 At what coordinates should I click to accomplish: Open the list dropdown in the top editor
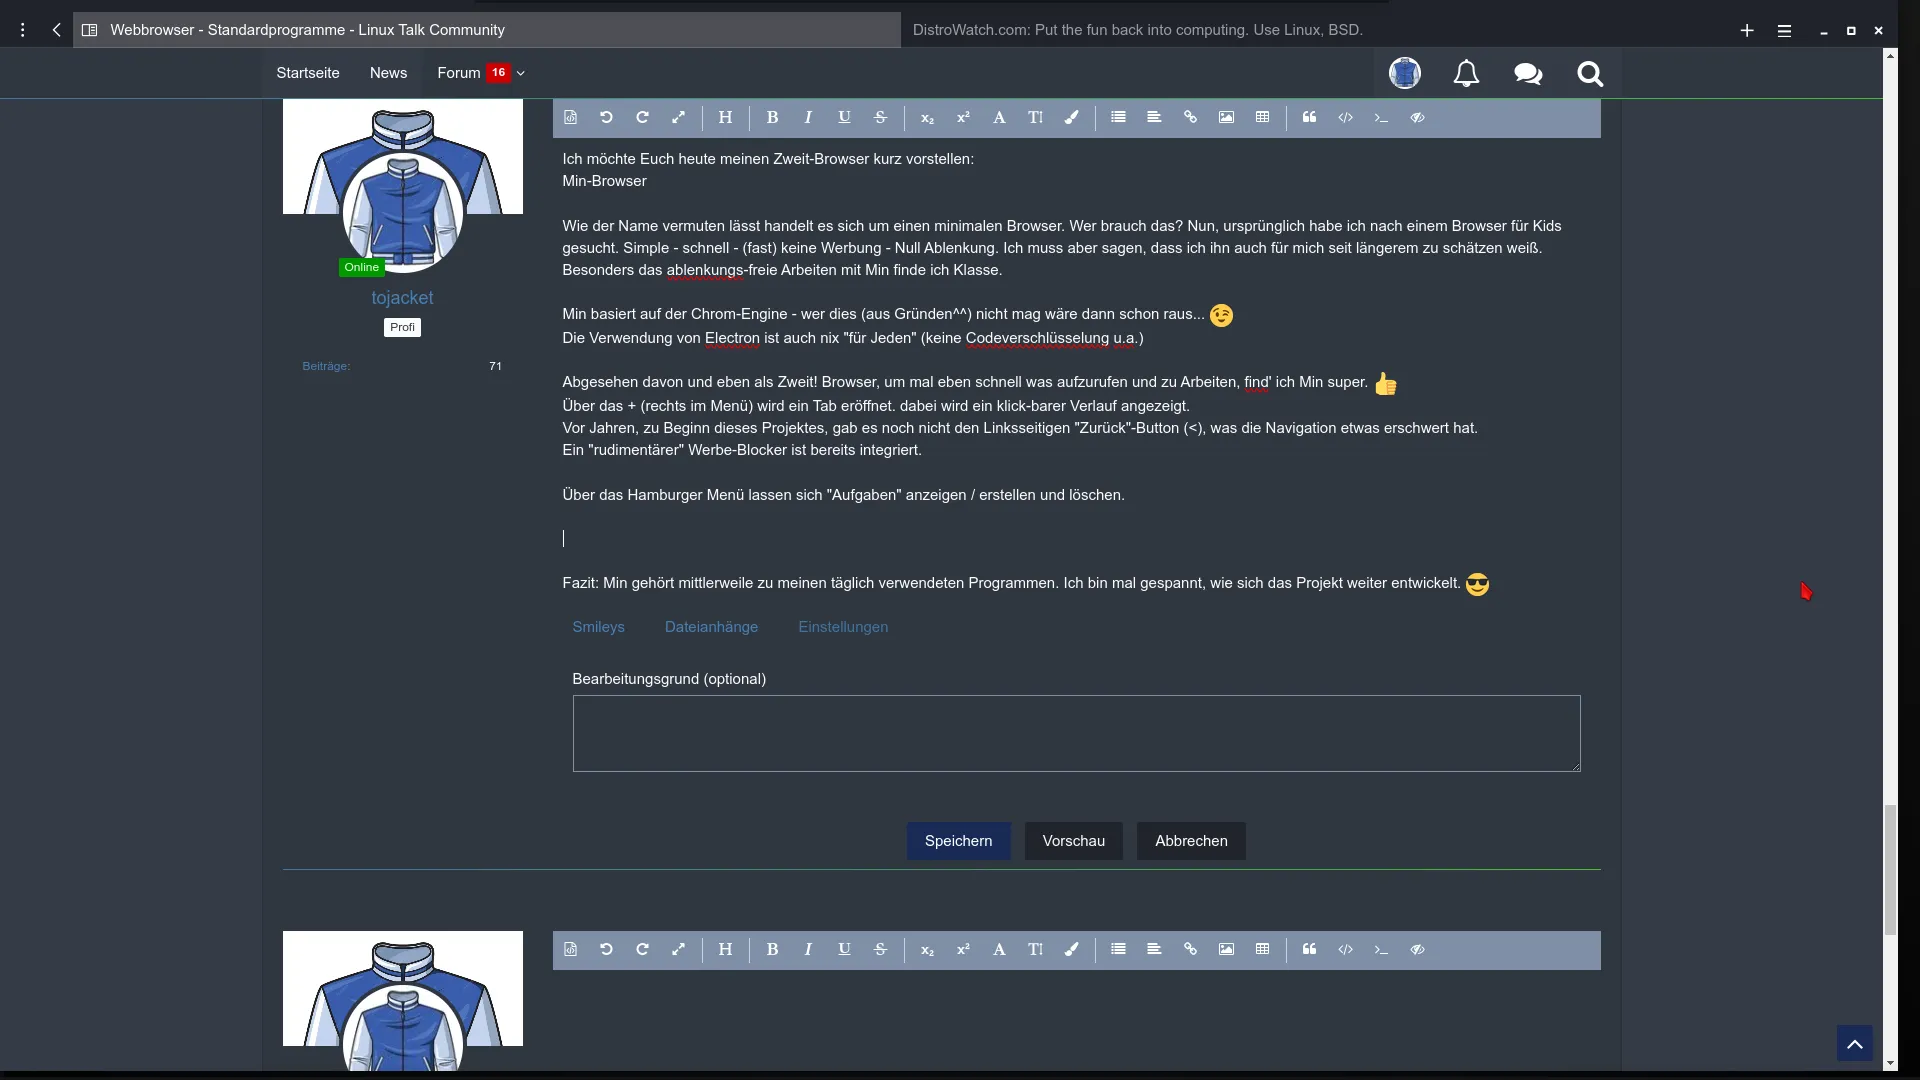[x=1118, y=118]
